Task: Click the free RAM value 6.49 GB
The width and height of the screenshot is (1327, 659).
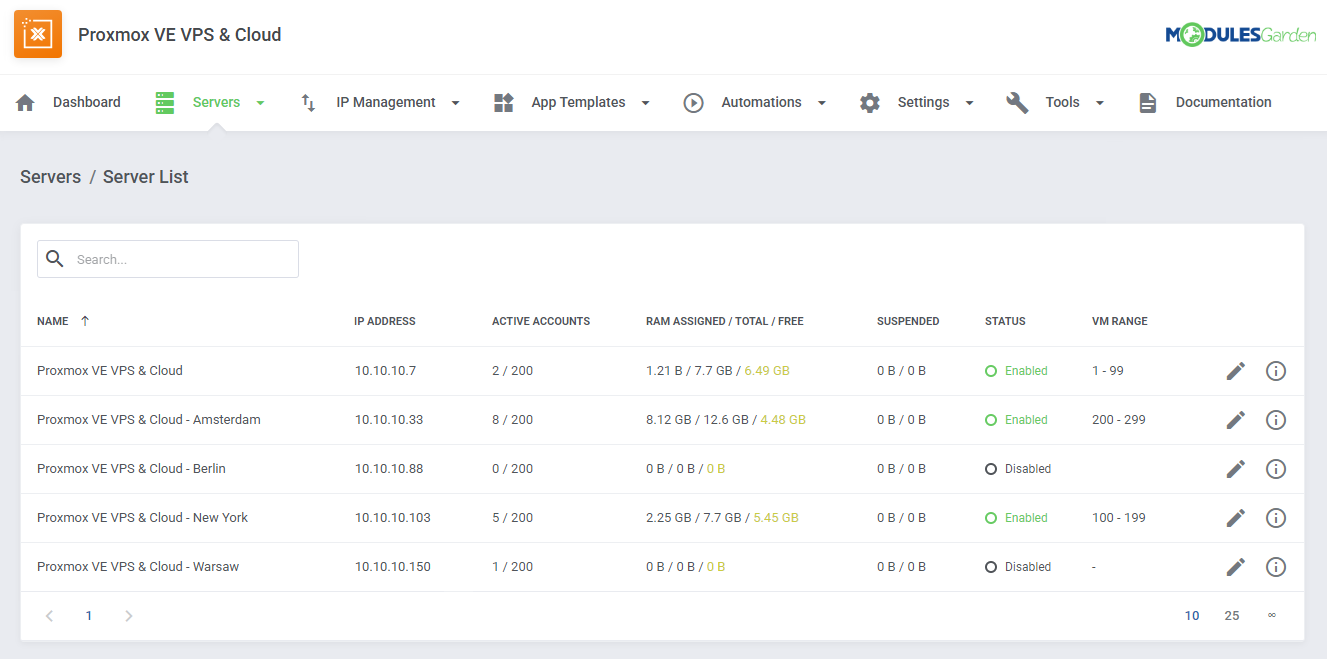Action: click(x=767, y=371)
